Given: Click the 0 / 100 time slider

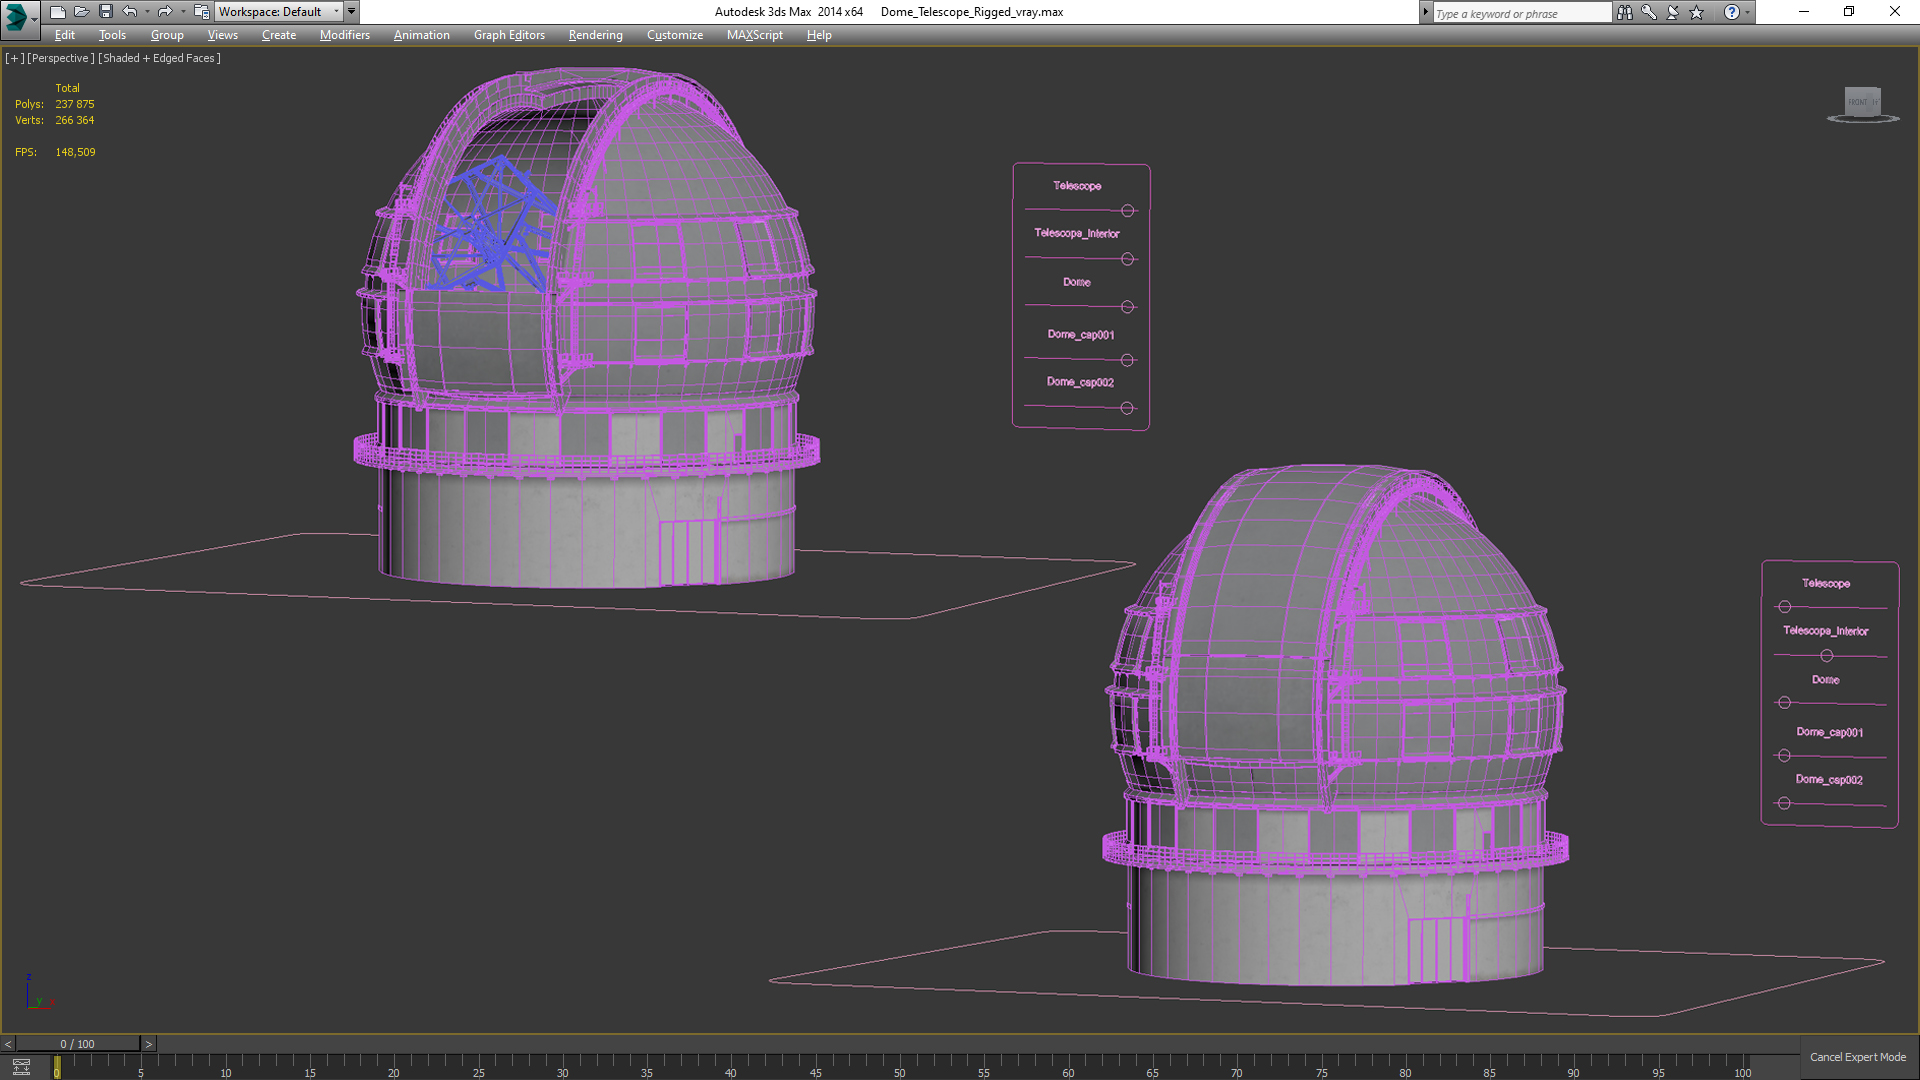Looking at the screenshot, I should coord(77,1044).
